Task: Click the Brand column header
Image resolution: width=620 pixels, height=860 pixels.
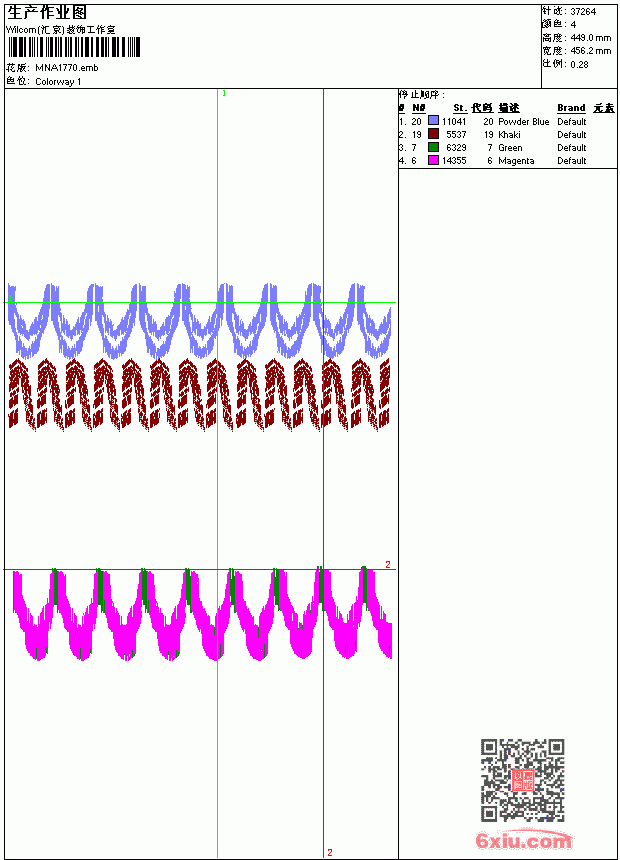Action: tap(571, 108)
